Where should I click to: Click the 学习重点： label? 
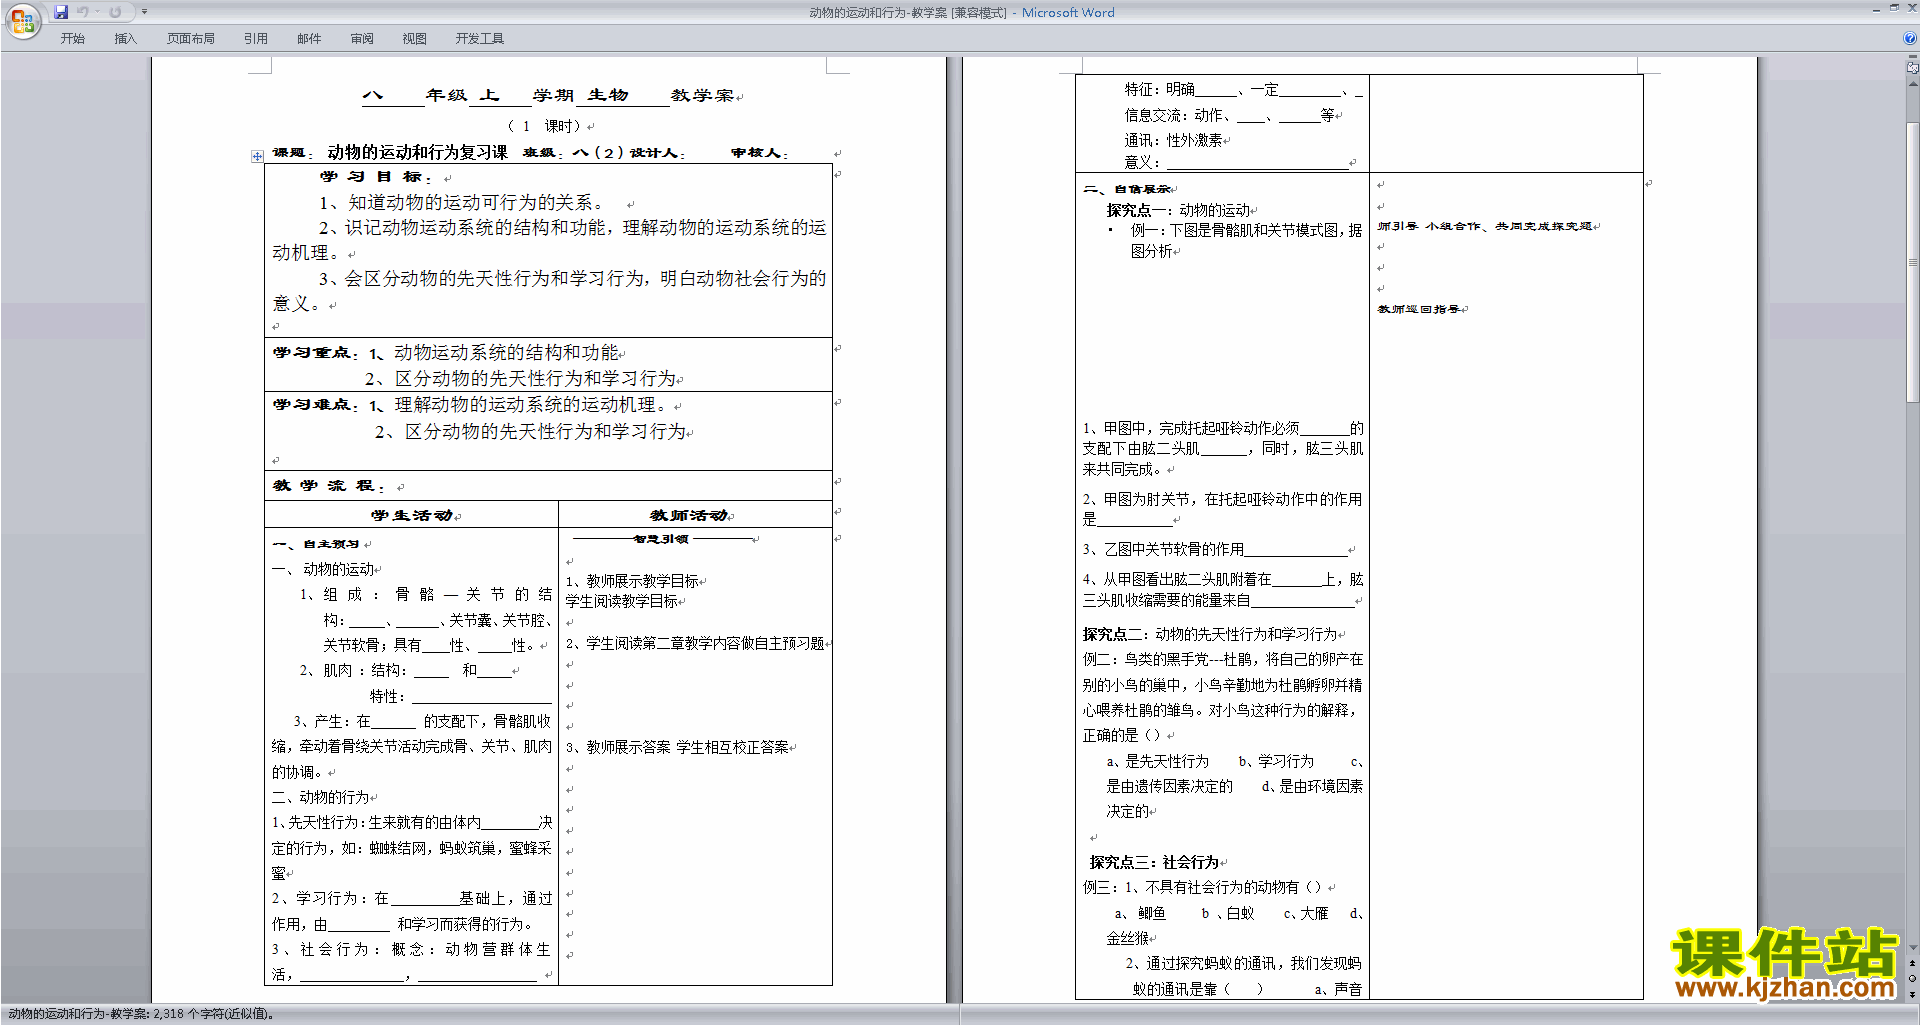pyautogui.click(x=316, y=353)
